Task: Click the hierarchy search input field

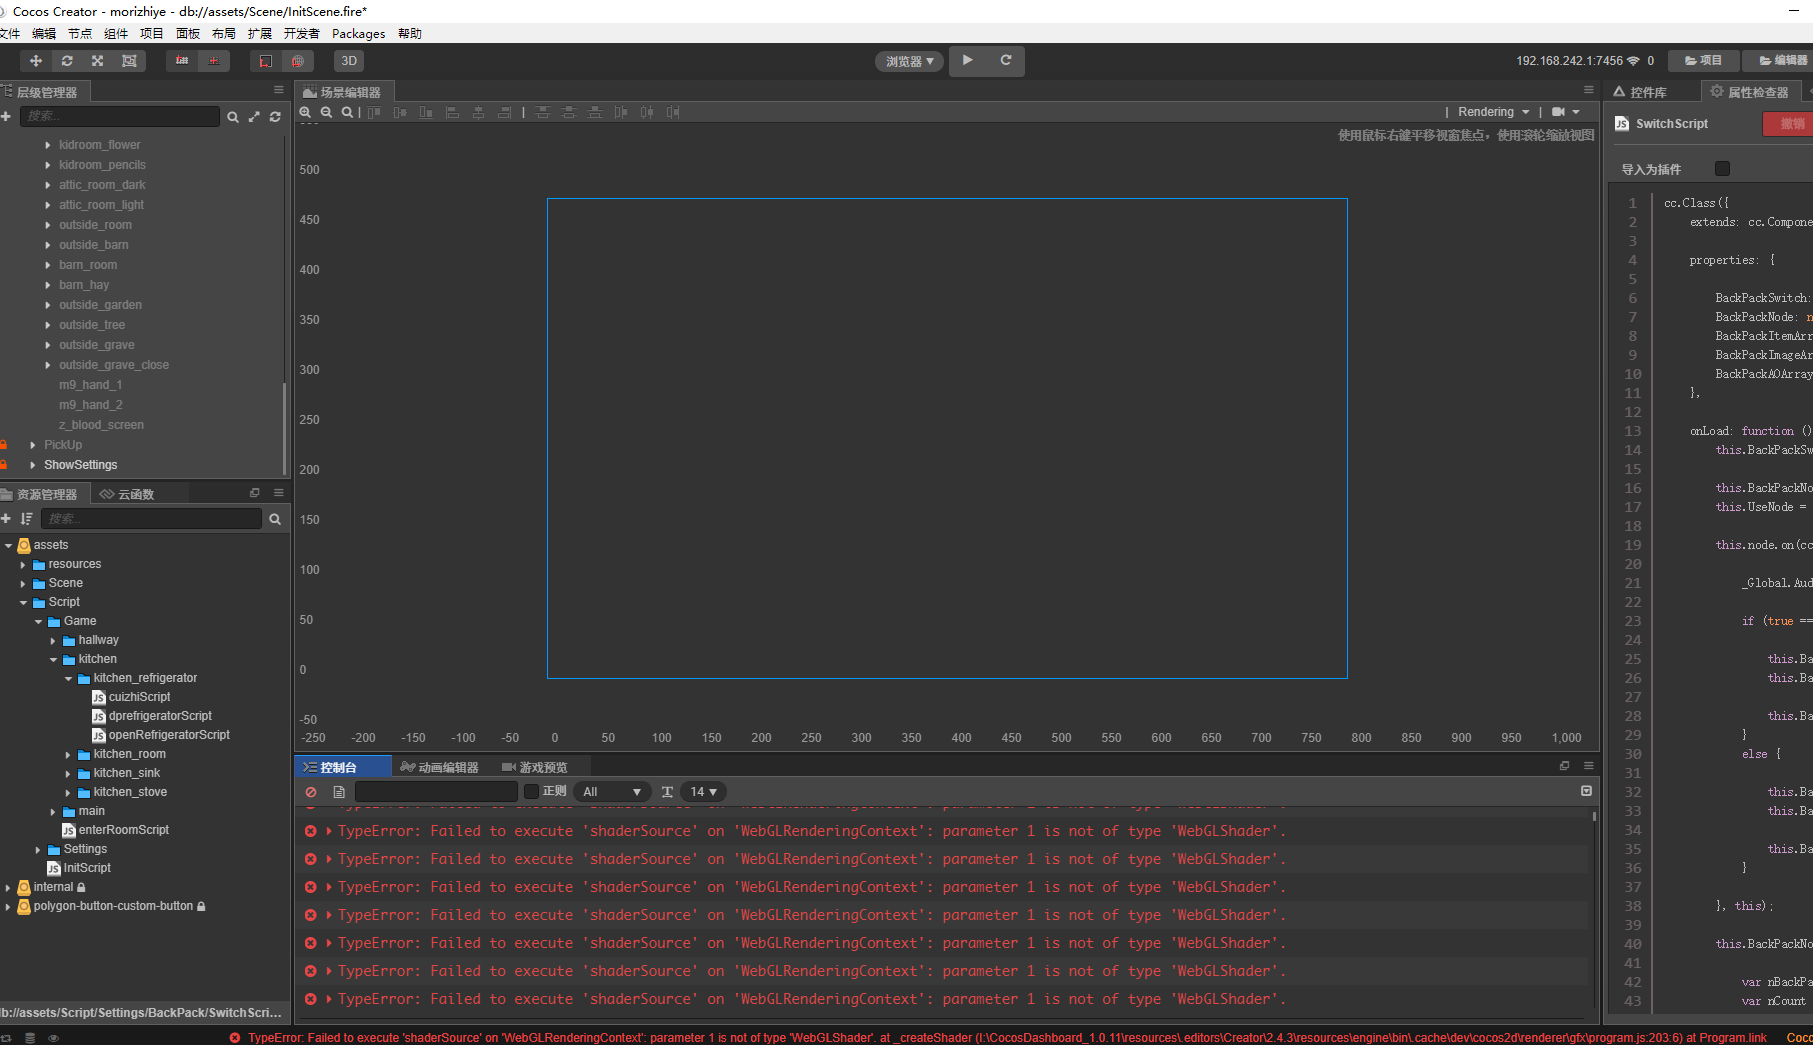Action: [x=120, y=117]
